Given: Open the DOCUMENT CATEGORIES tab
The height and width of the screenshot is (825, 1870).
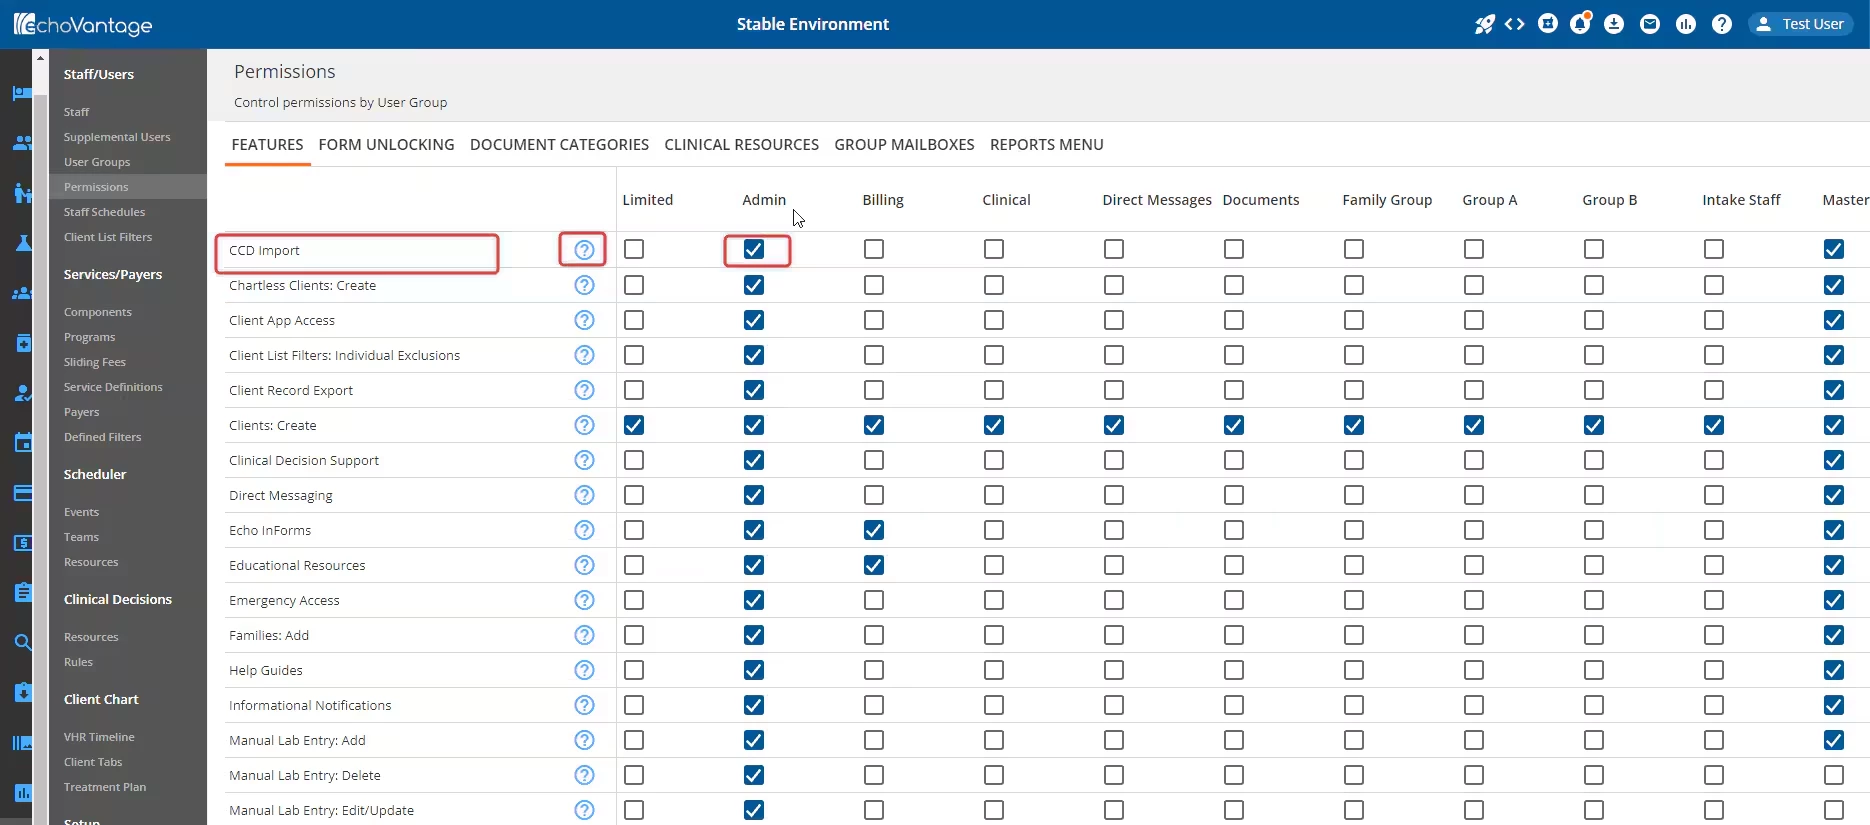Looking at the screenshot, I should [x=559, y=145].
